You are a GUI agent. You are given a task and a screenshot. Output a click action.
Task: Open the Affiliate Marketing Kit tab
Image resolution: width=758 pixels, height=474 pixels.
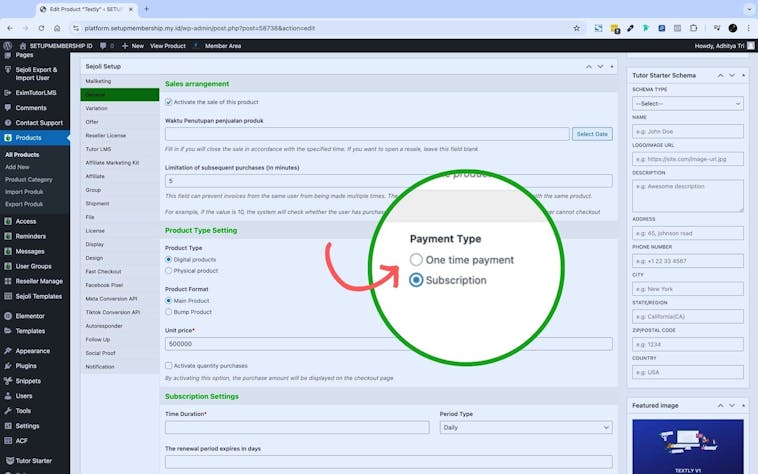112,162
